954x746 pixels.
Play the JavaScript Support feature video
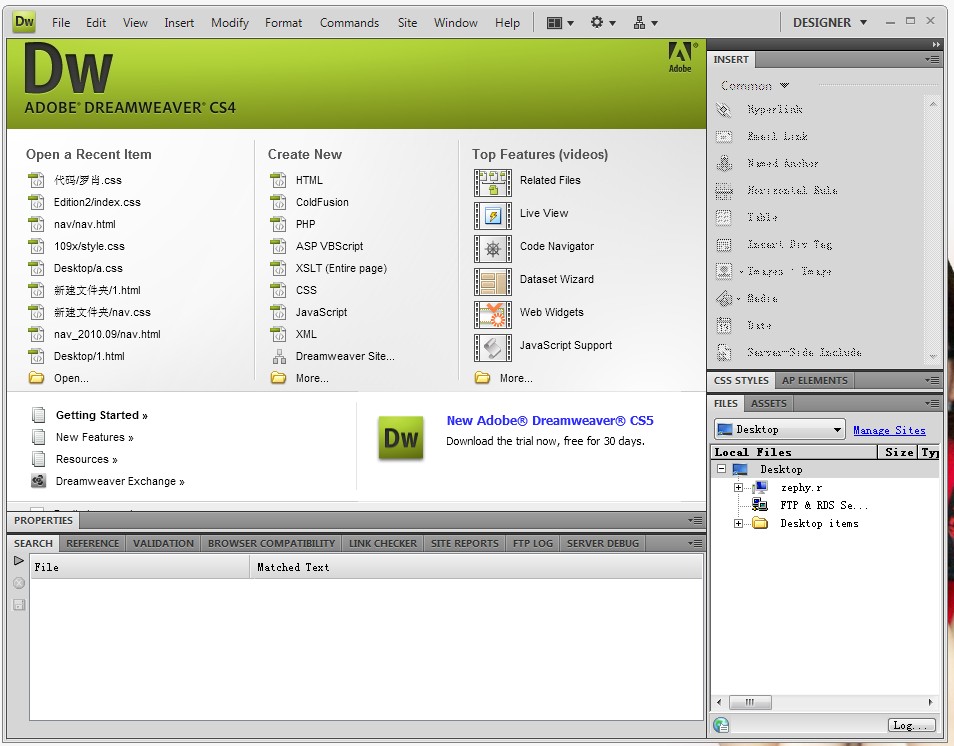[493, 347]
